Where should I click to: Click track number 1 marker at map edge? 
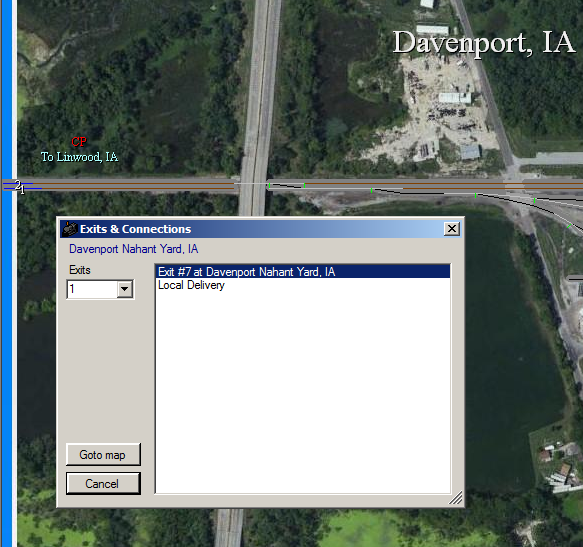click(23, 190)
